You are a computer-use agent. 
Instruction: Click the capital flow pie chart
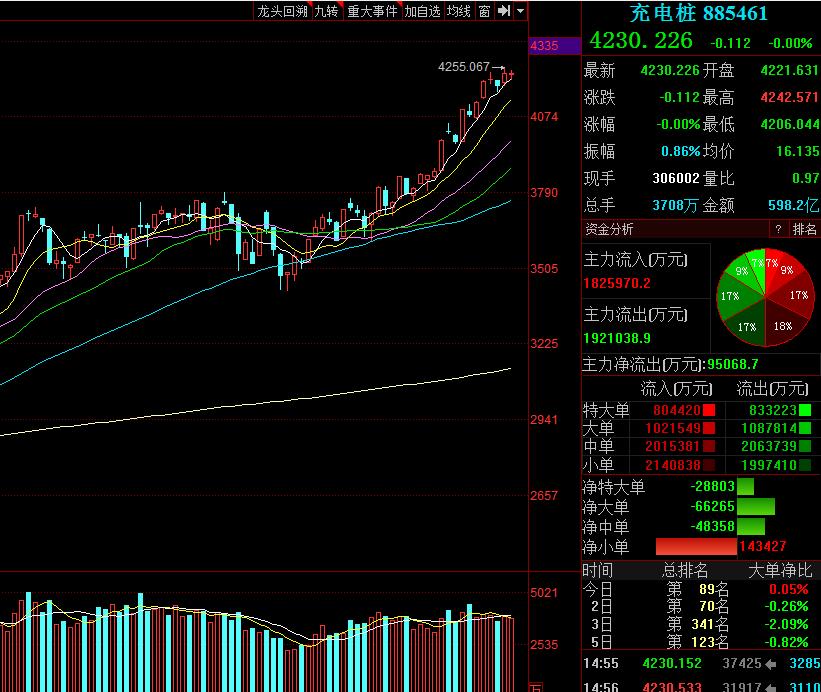(765, 297)
